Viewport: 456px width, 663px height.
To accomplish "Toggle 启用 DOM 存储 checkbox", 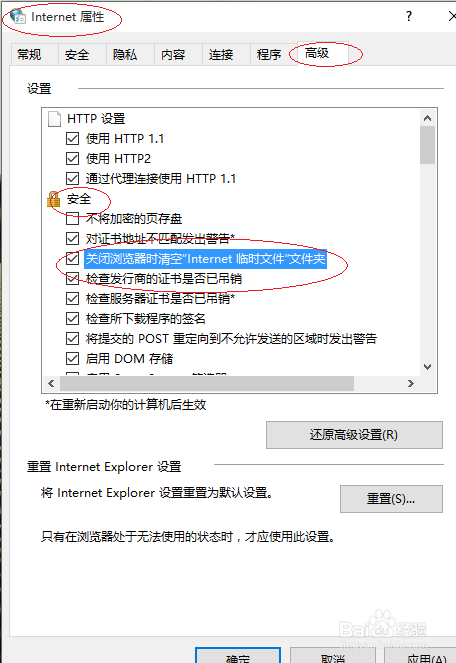I will (72, 359).
